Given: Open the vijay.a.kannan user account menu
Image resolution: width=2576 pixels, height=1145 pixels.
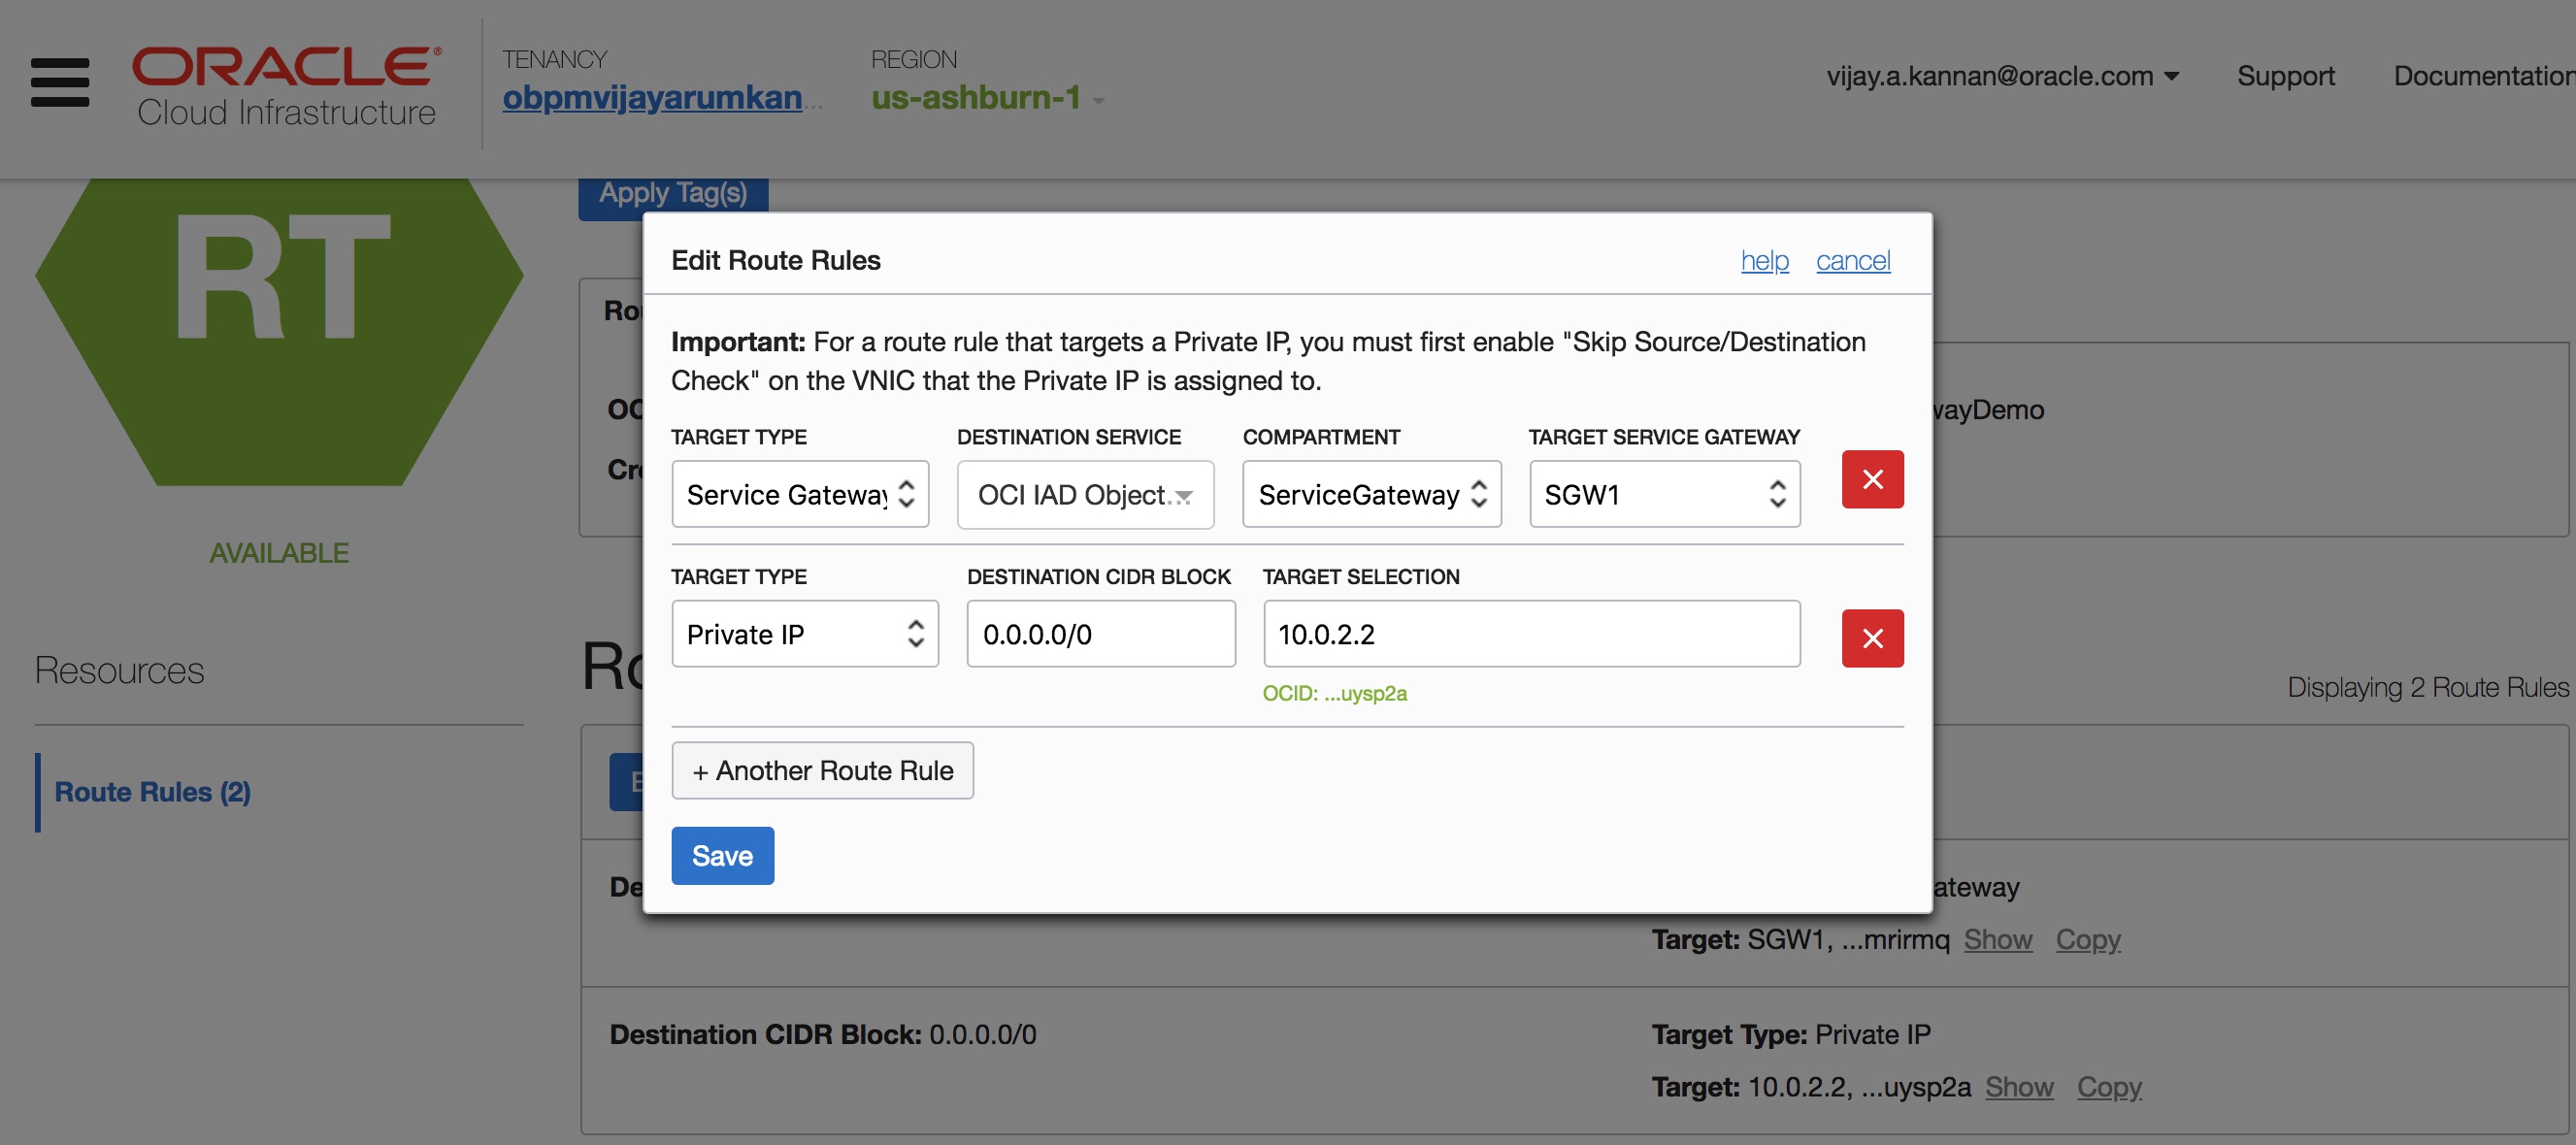Looking at the screenshot, I should point(2001,76).
